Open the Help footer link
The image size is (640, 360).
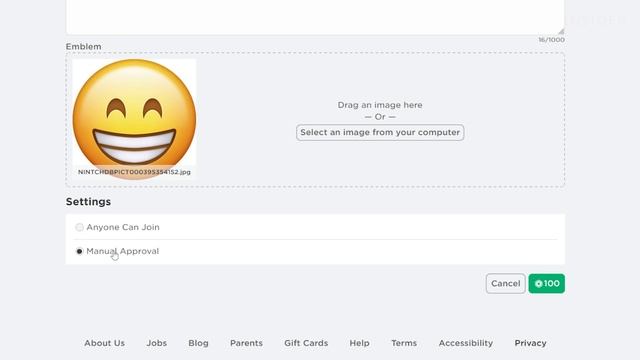359,343
